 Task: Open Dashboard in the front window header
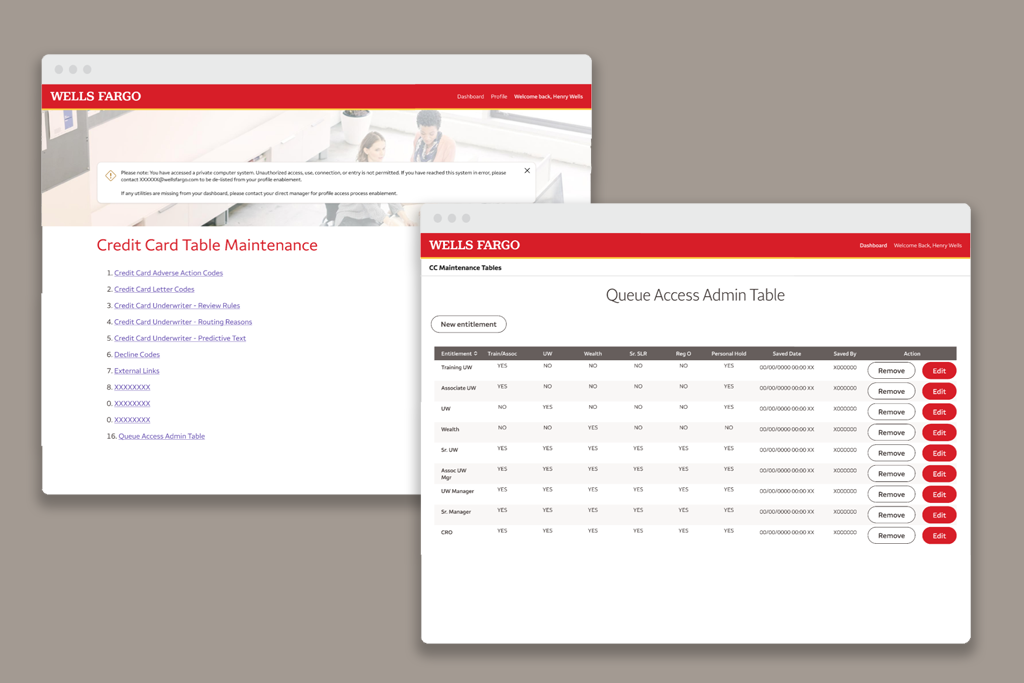click(873, 246)
